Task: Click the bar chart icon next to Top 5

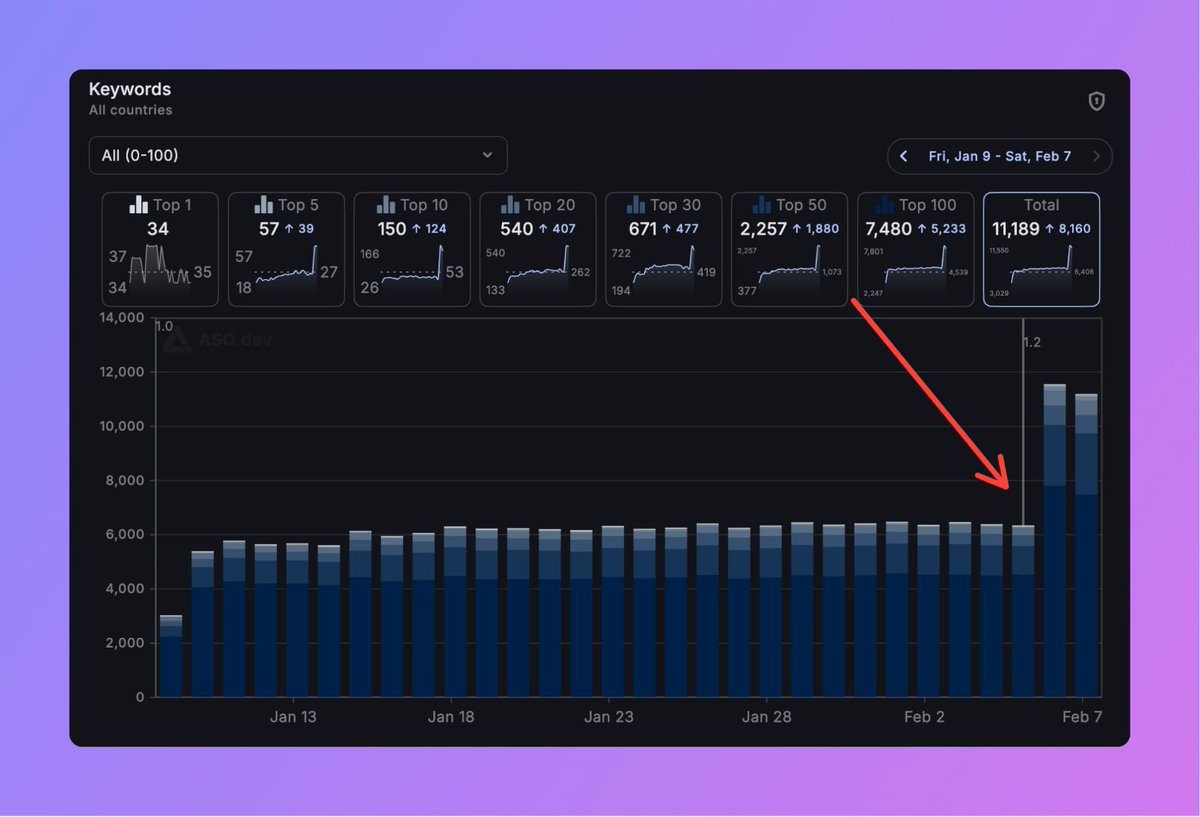Action: click(264, 205)
